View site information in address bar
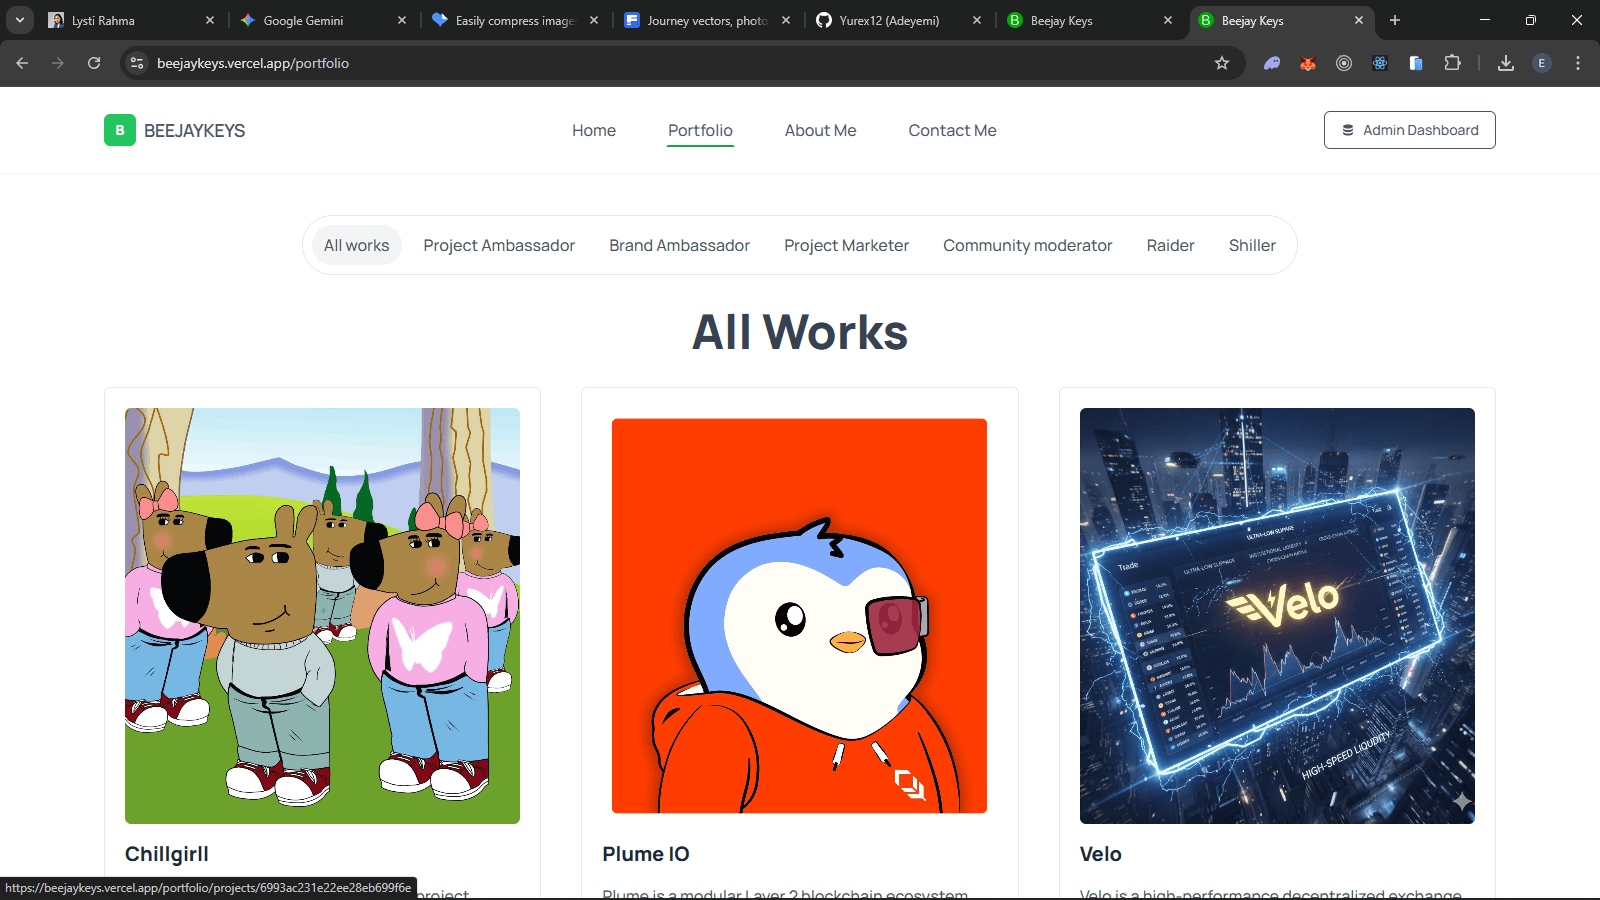The height and width of the screenshot is (900, 1600). click(x=137, y=63)
